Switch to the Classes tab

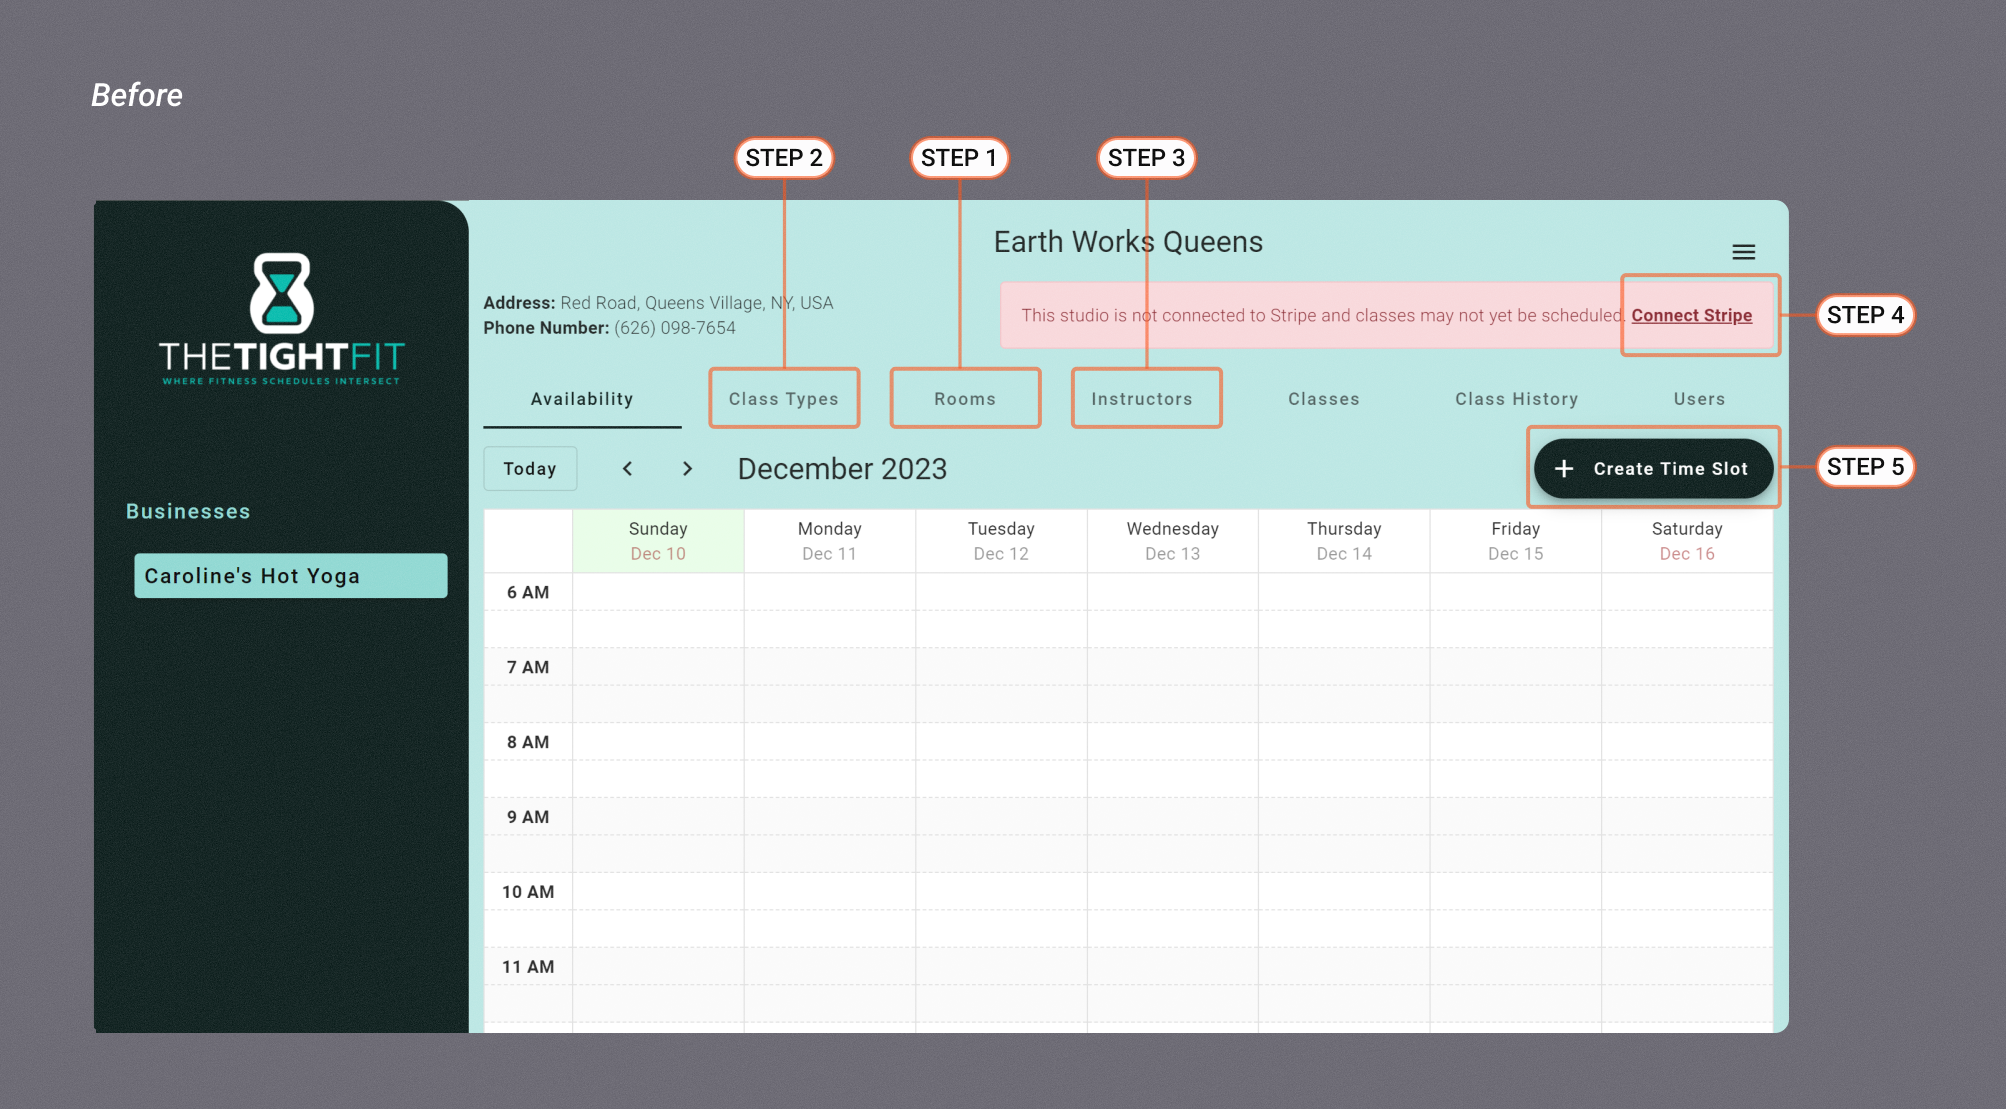tap(1324, 399)
